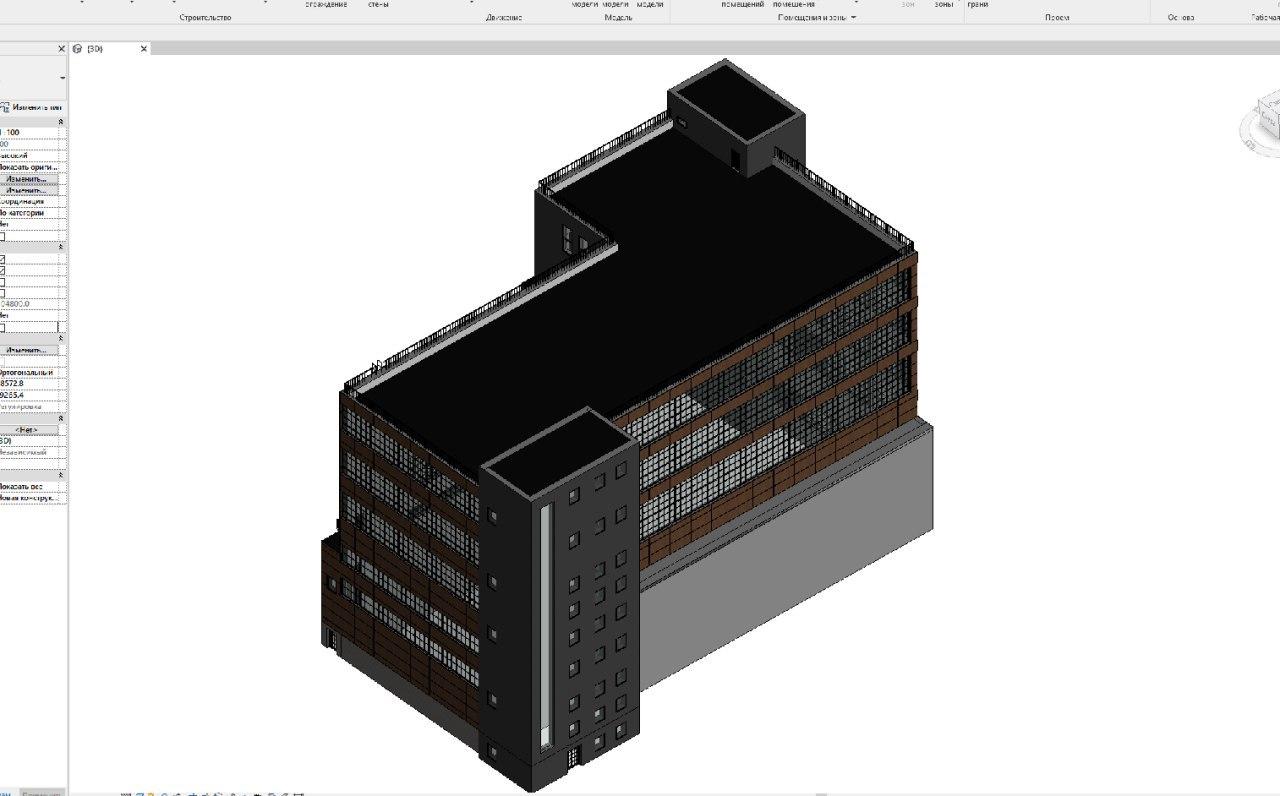Collapse the section above the <Нет> button
1280x796 pixels.
(61, 418)
